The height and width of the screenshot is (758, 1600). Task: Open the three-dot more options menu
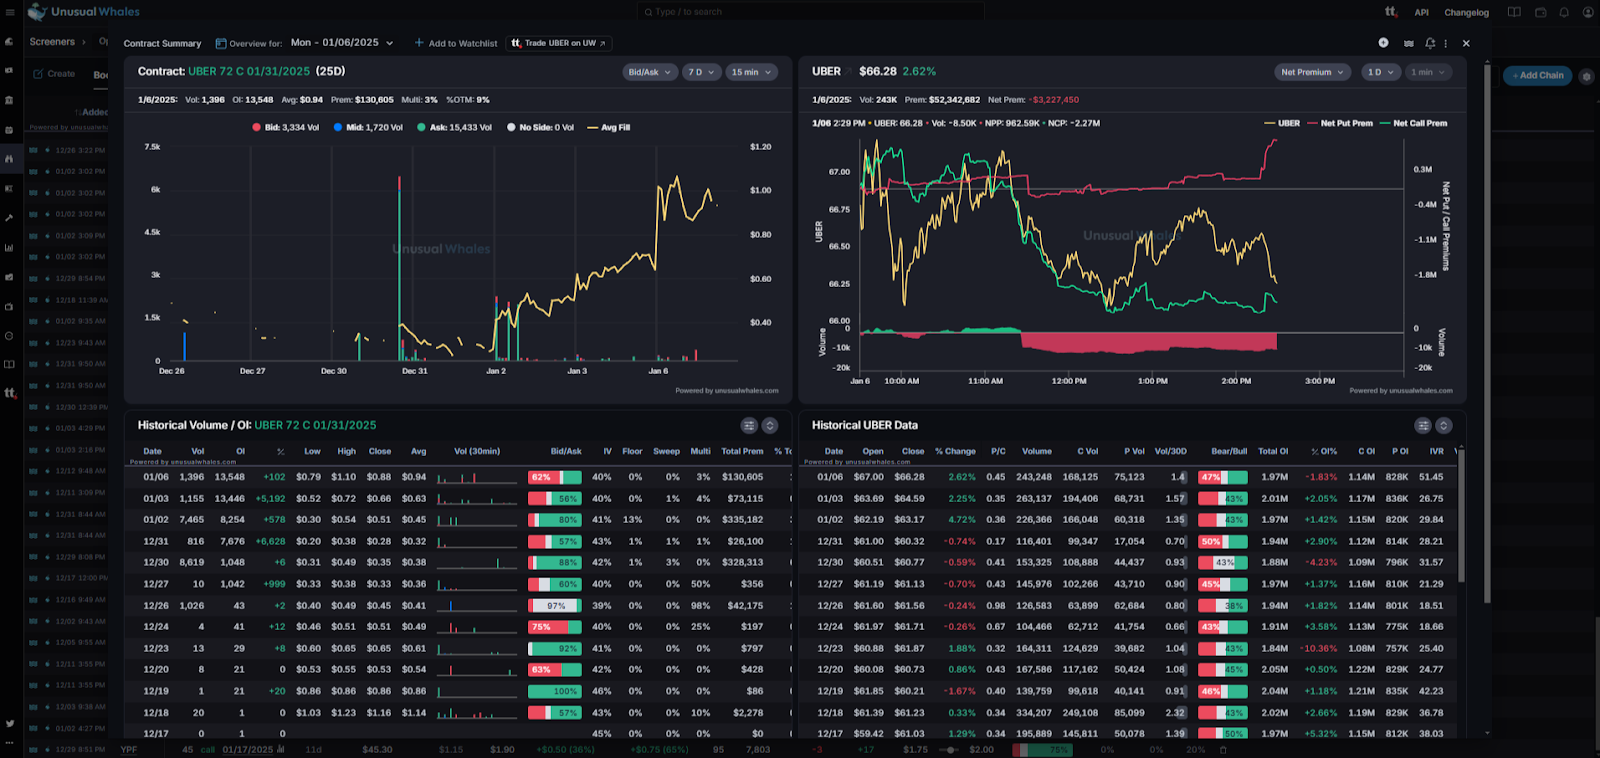point(1446,43)
